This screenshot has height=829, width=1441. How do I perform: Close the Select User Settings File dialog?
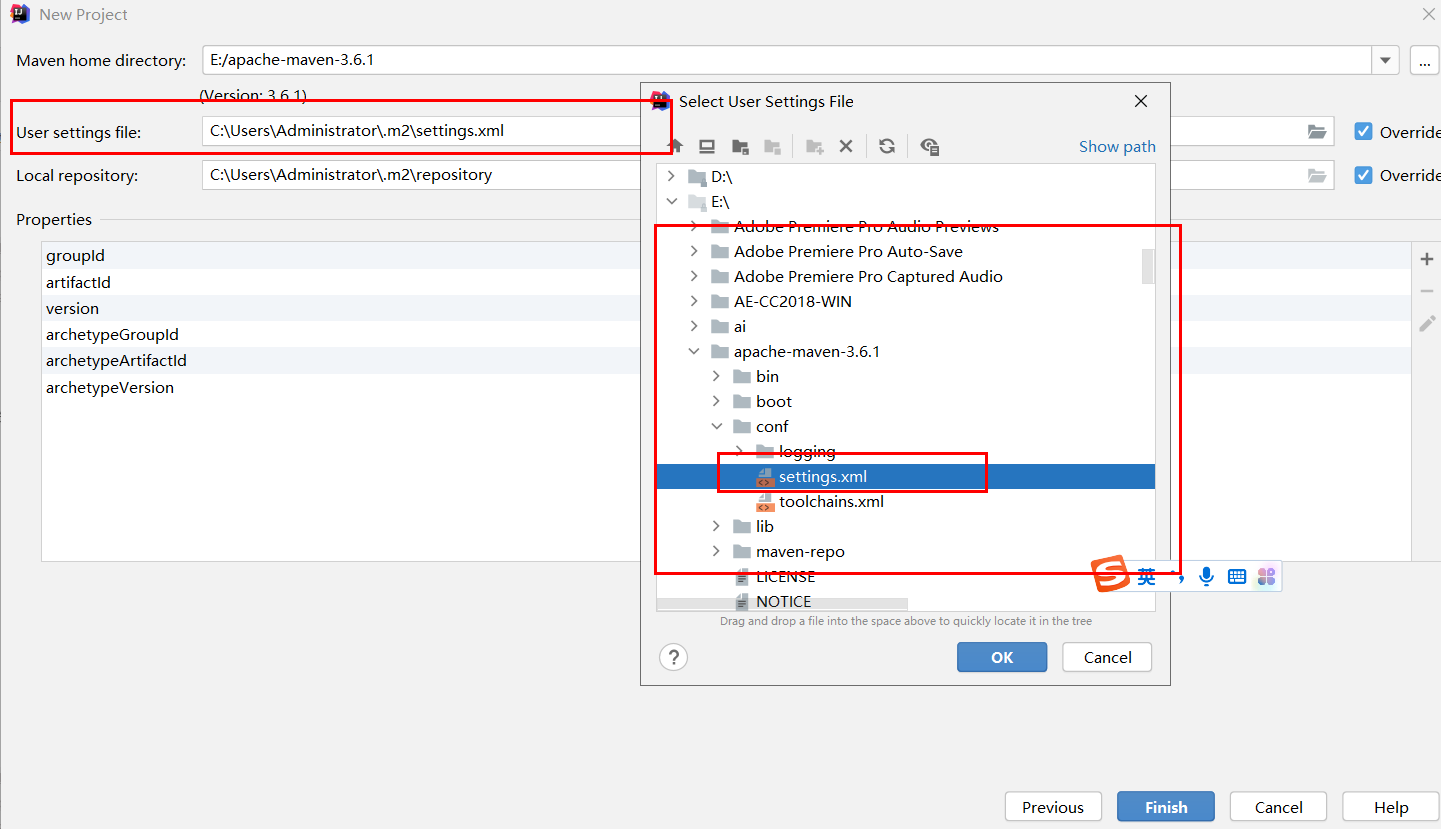coord(1141,101)
